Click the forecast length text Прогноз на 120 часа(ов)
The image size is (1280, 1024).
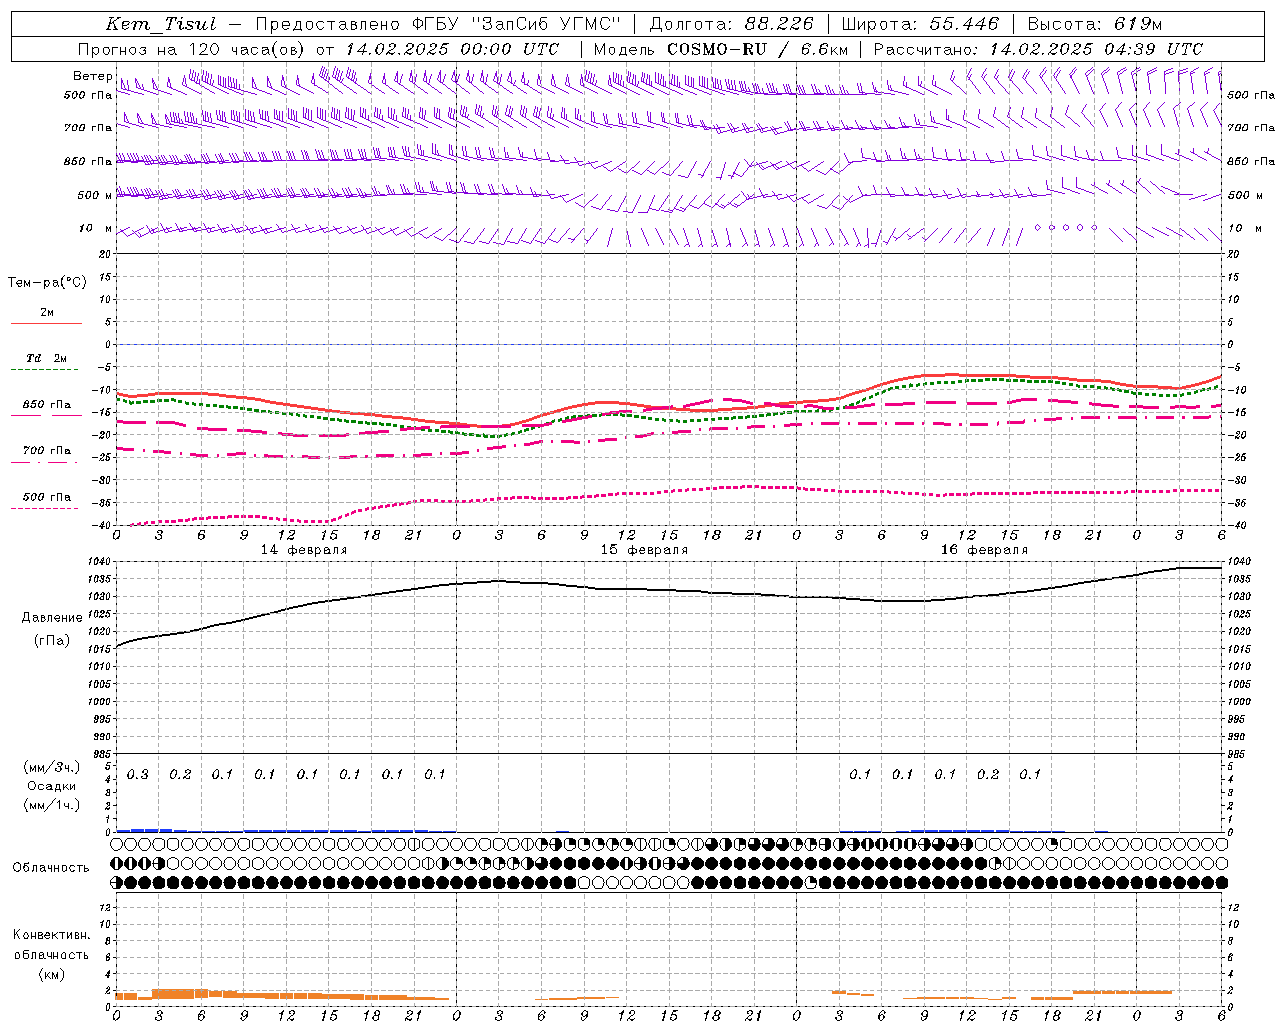point(193,49)
